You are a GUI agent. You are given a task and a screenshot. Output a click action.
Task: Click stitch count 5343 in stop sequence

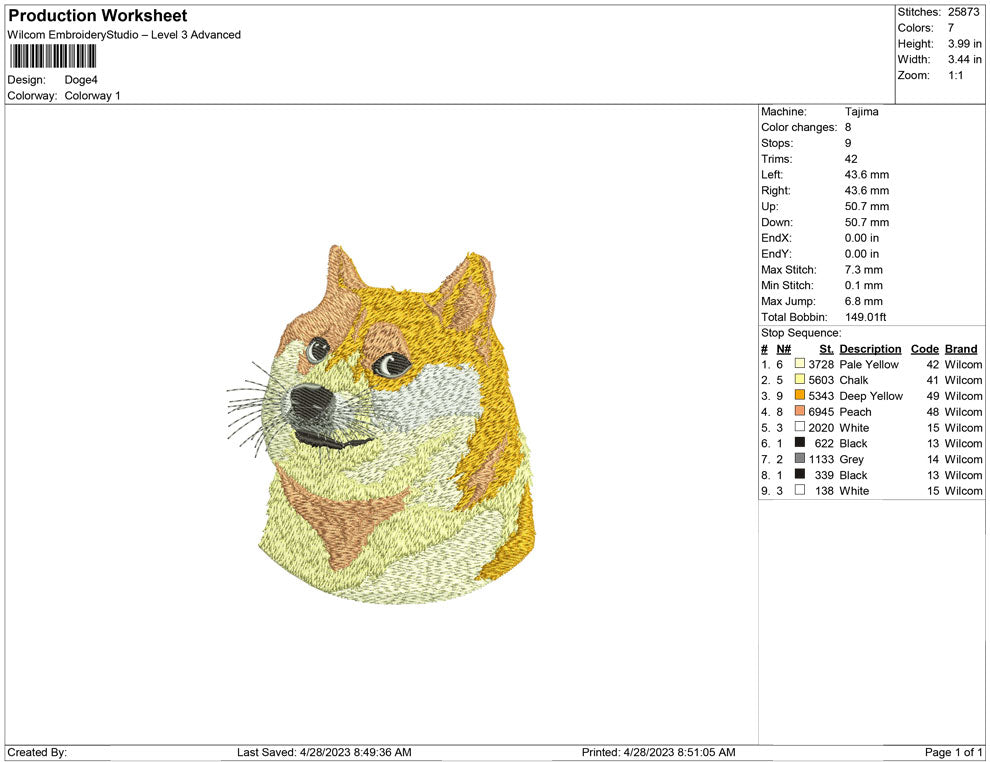pos(821,396)
